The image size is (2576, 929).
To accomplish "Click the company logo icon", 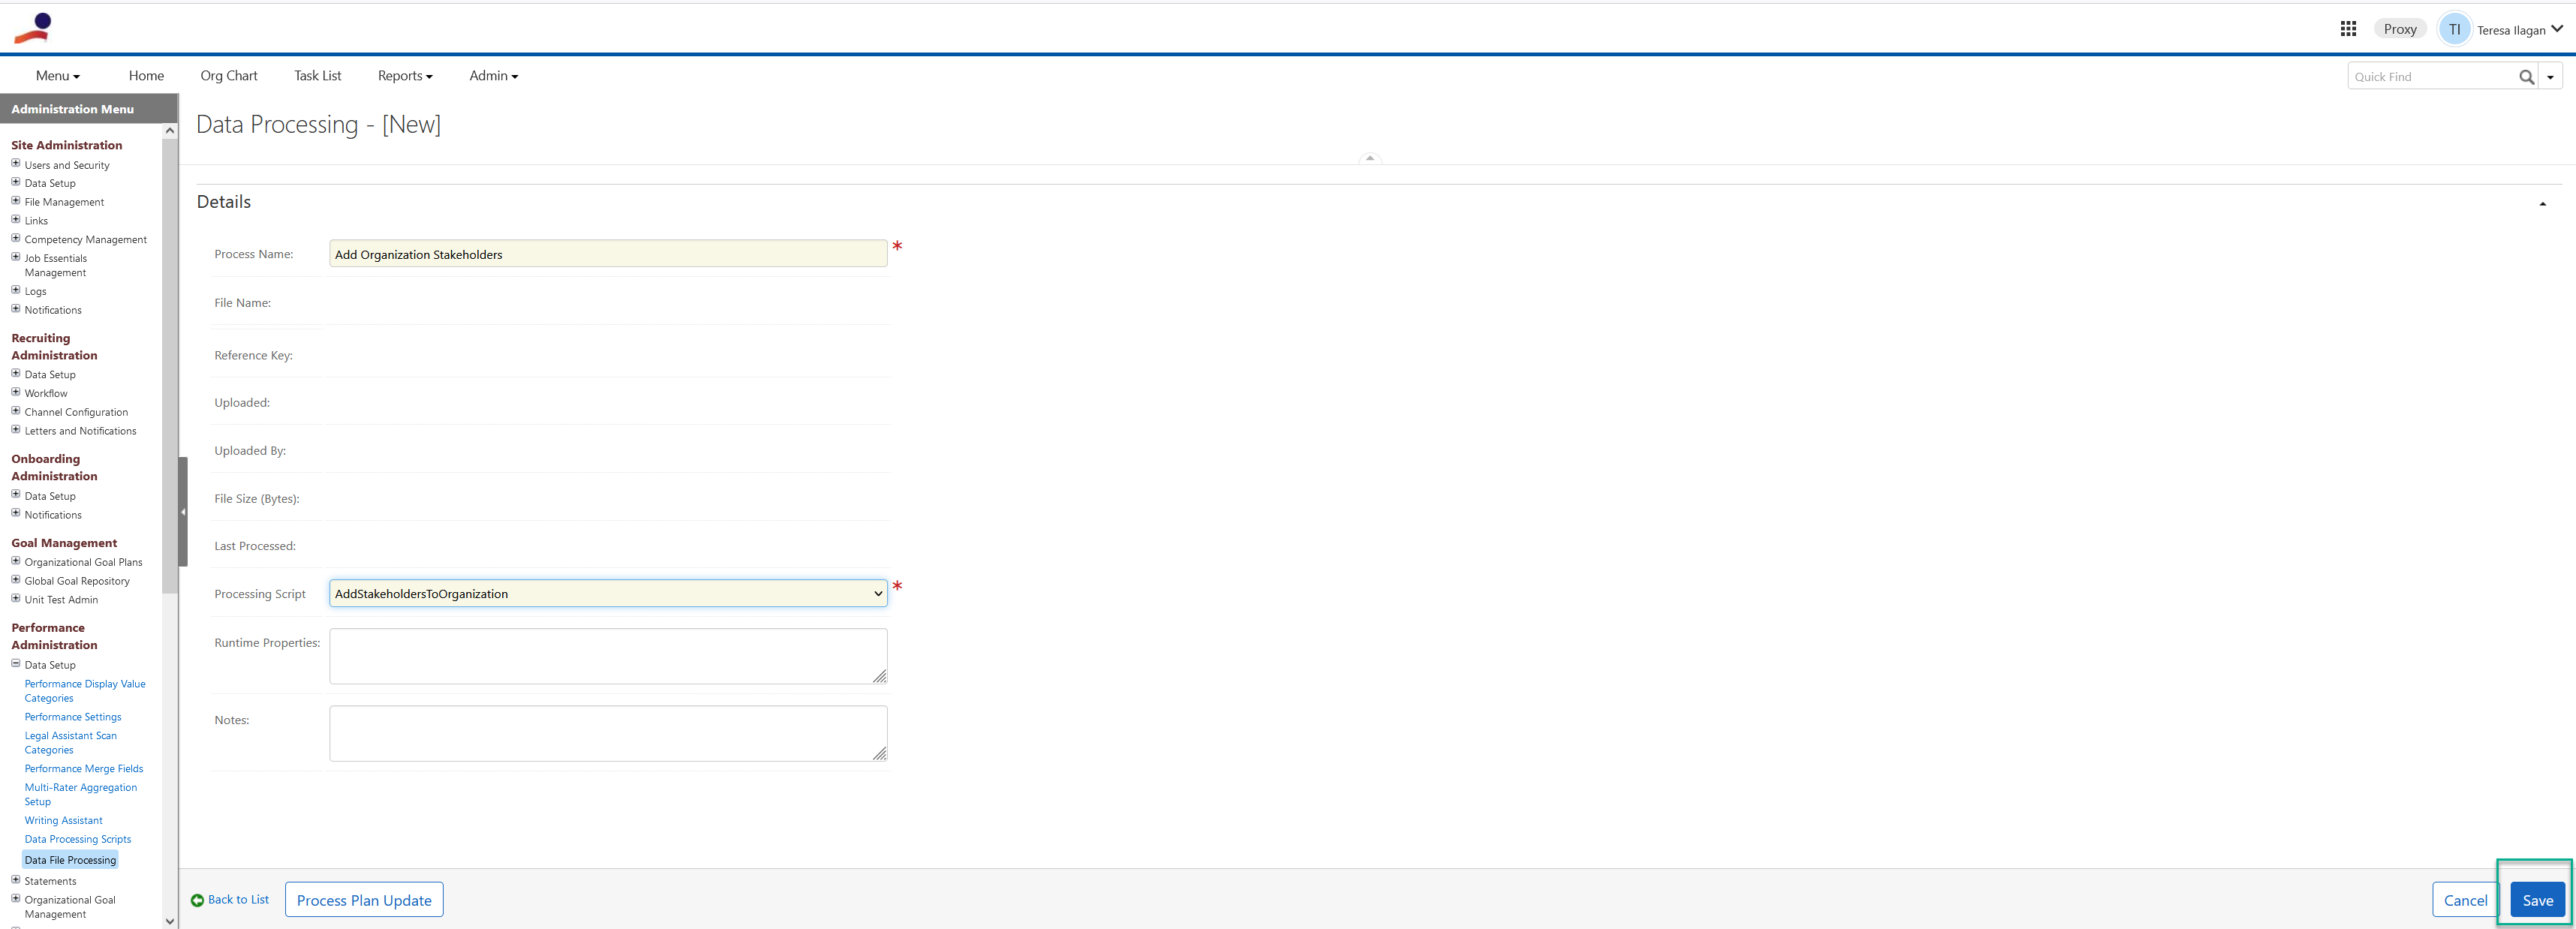I will tap(33, 28).
